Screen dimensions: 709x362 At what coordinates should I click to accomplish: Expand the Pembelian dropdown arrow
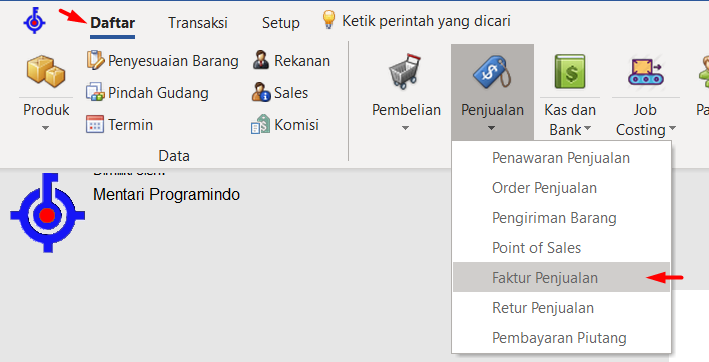click(x=406, y=128)
